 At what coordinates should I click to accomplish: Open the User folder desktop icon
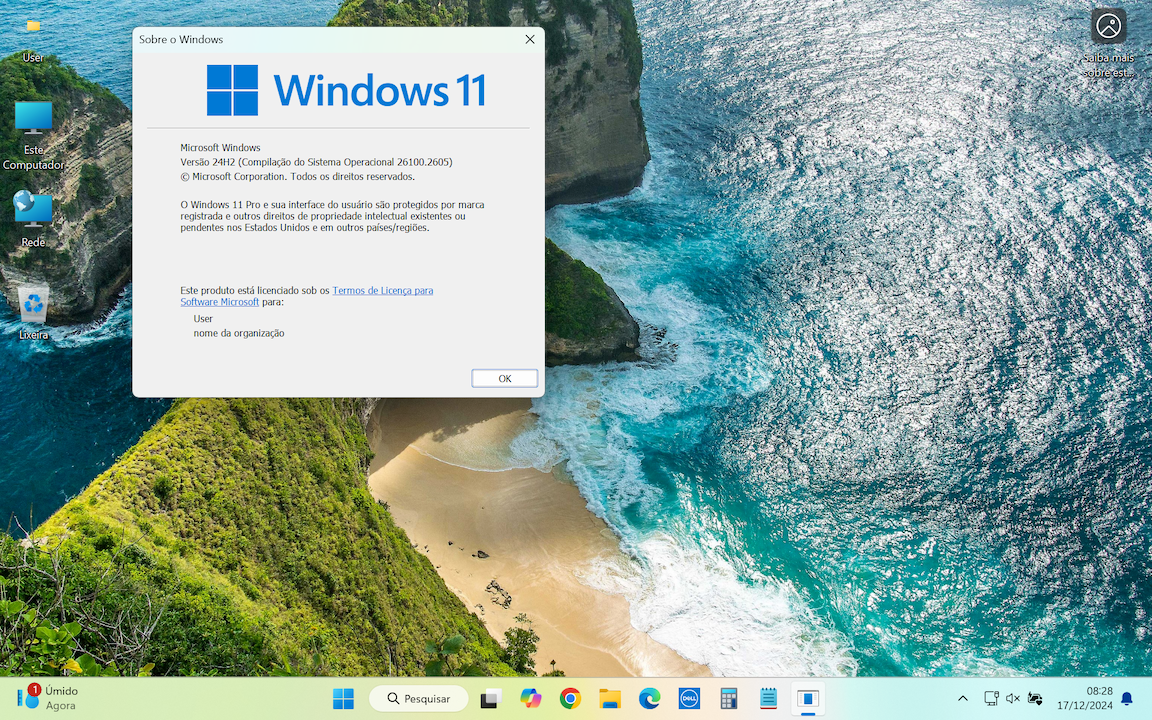(x=33, y=38)
